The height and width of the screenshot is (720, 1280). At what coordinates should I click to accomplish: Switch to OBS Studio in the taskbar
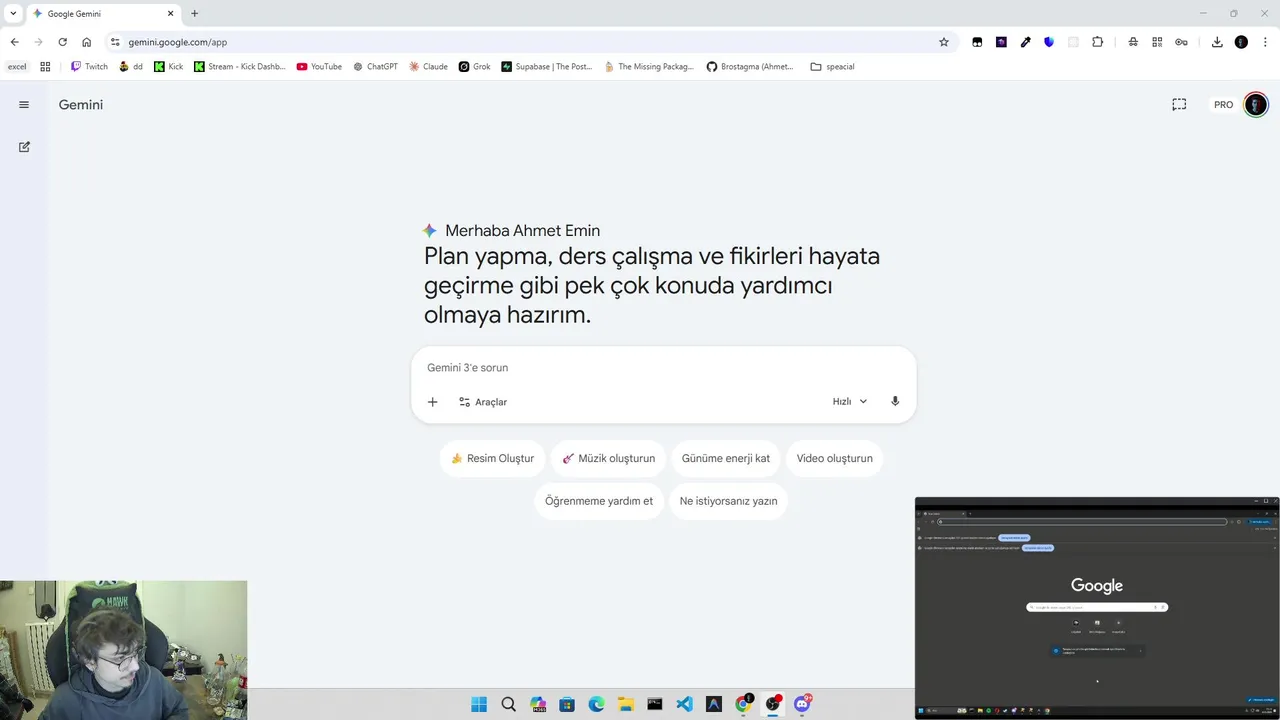tap(772, 704)
